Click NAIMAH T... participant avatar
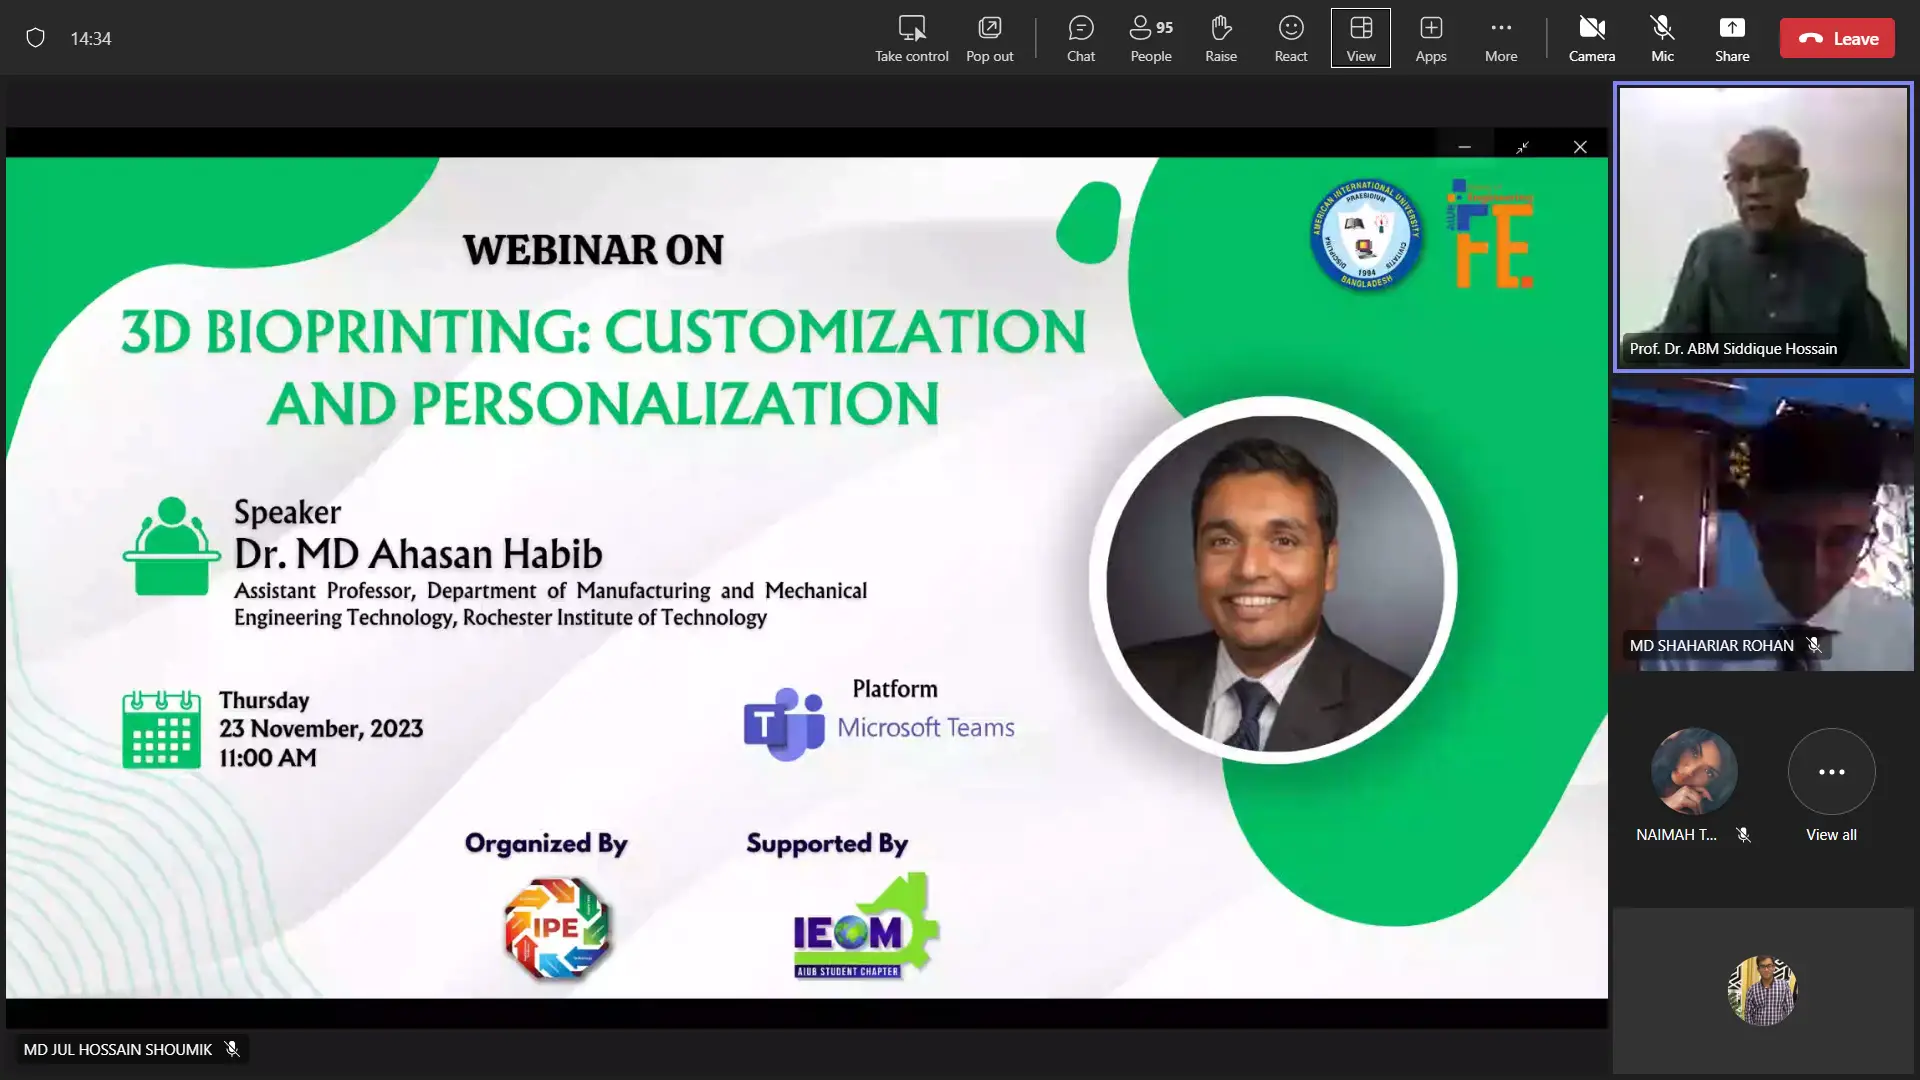 (x=1693, y=772)
